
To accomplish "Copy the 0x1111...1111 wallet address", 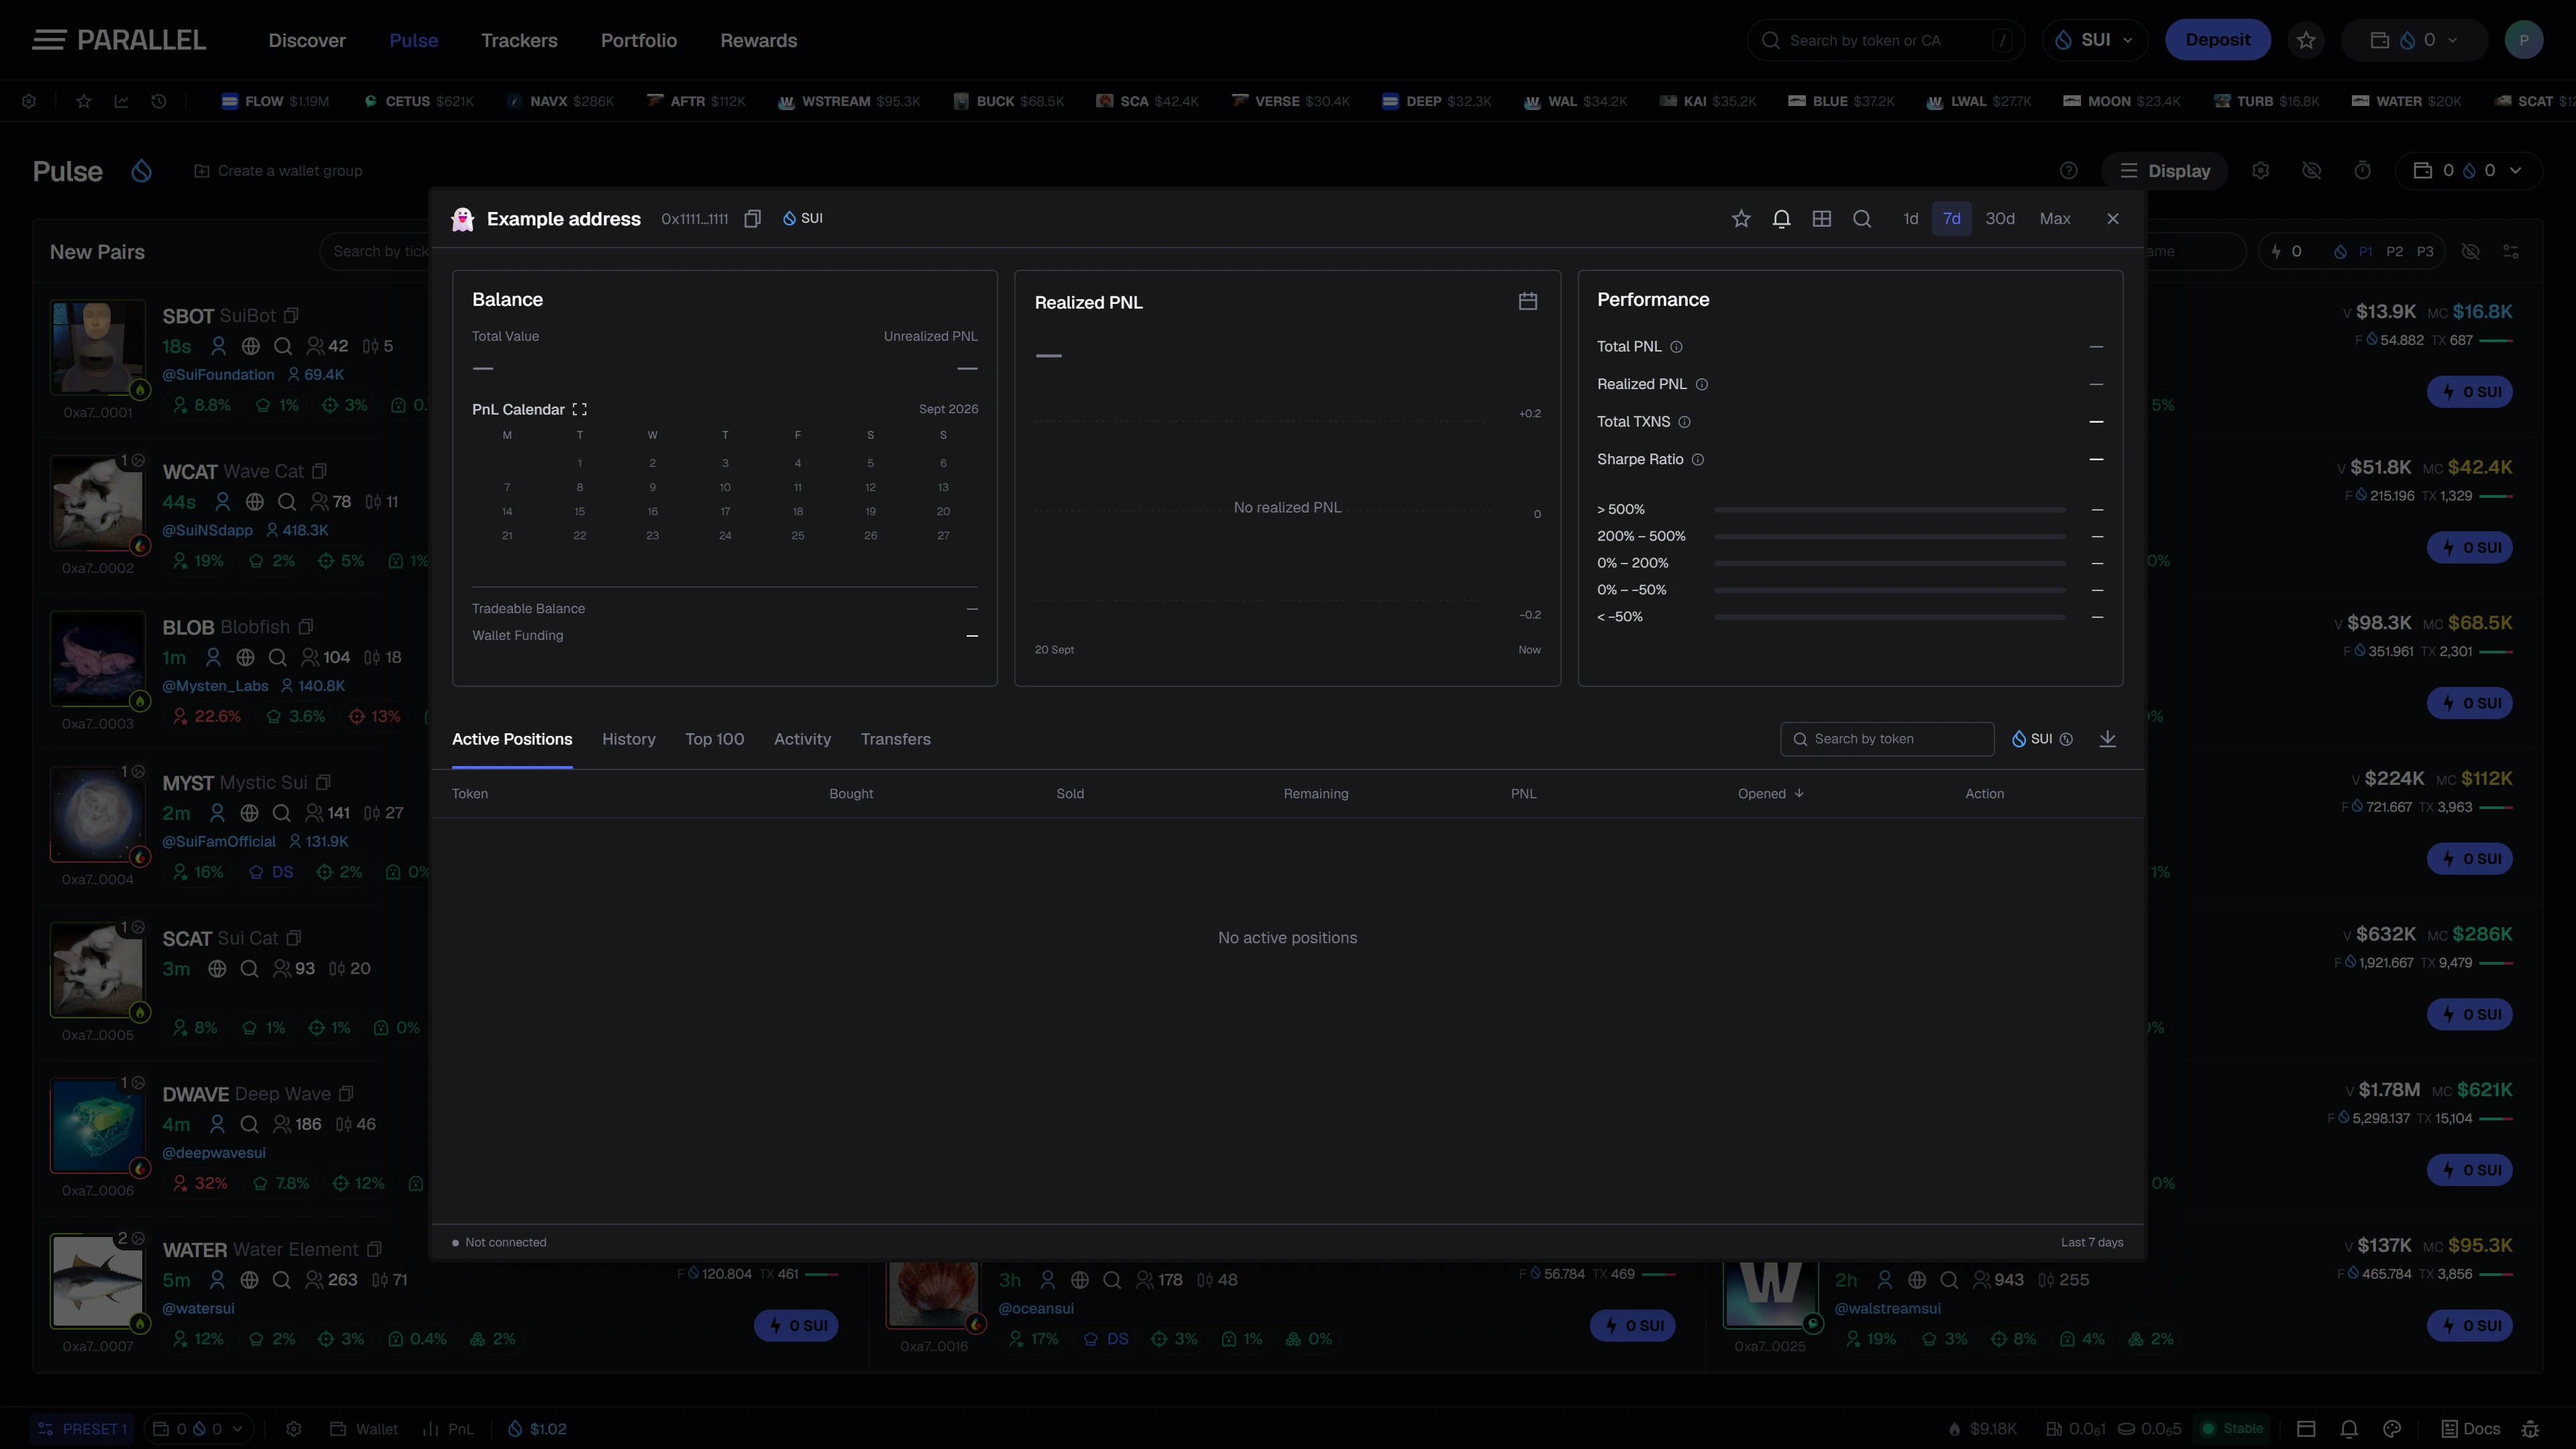I will (x=753, y=219).
